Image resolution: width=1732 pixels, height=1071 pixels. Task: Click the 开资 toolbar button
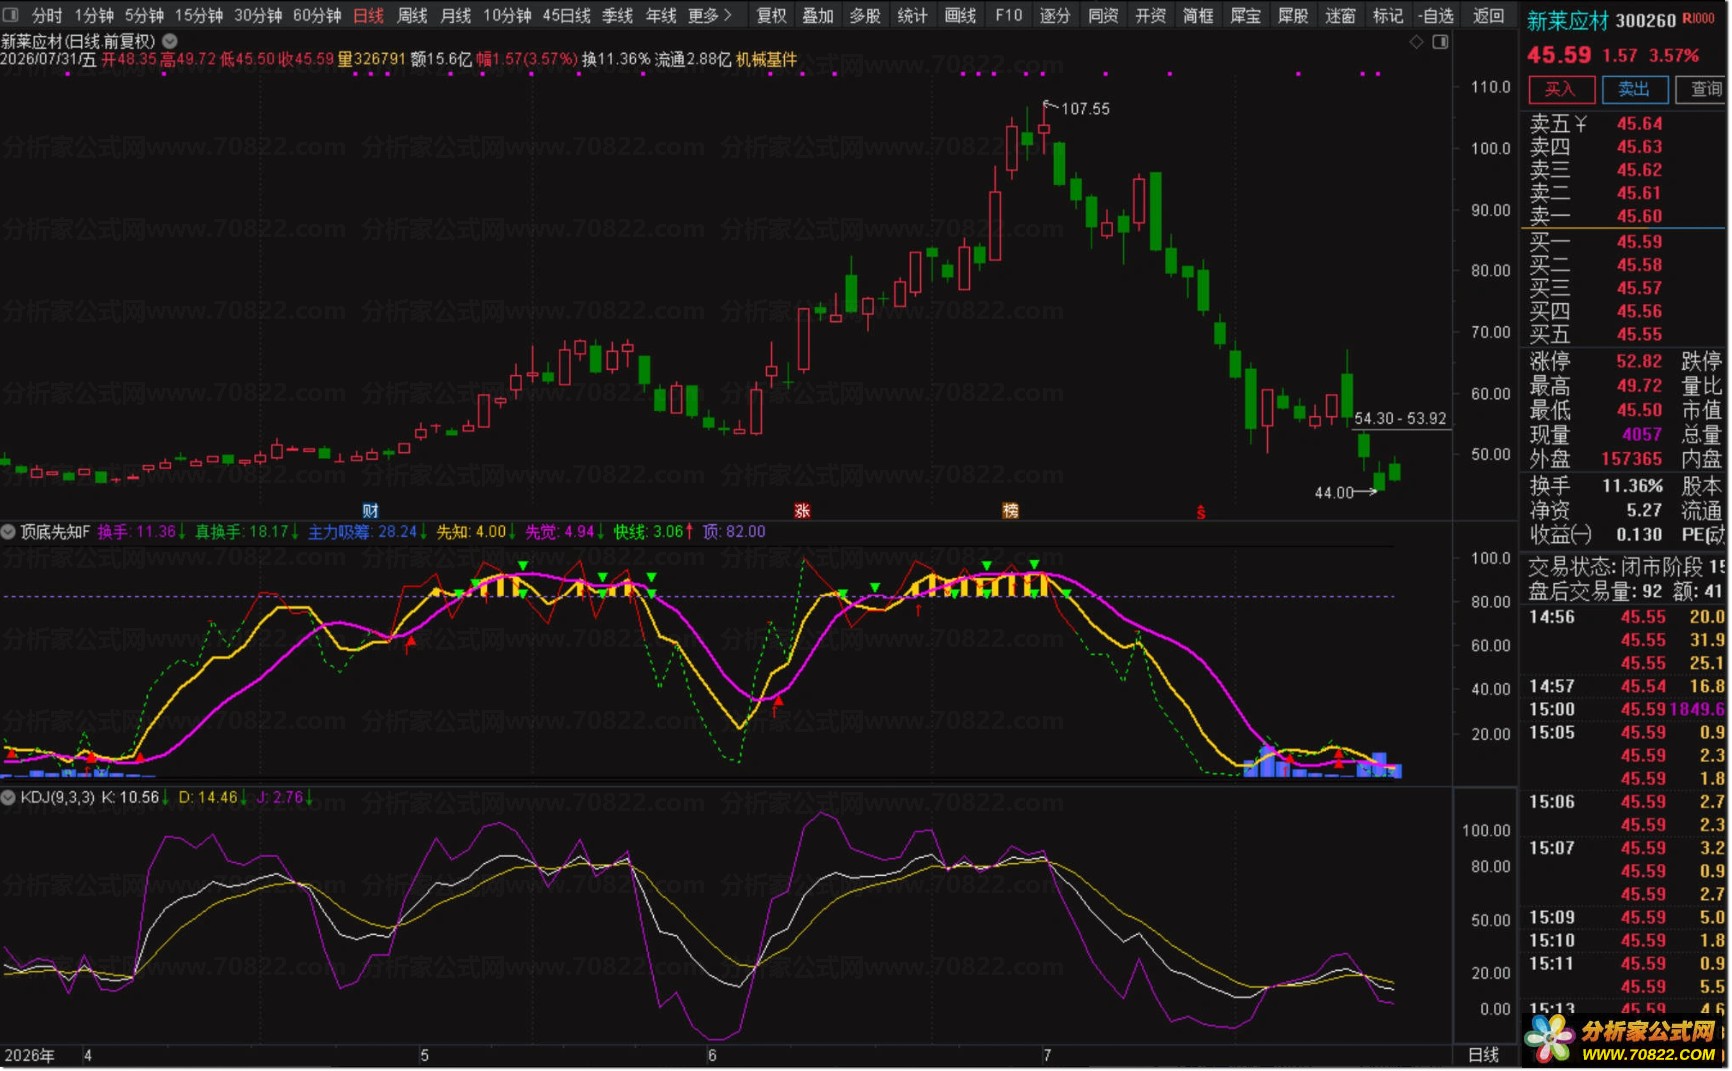click(x=1150, y=15)
